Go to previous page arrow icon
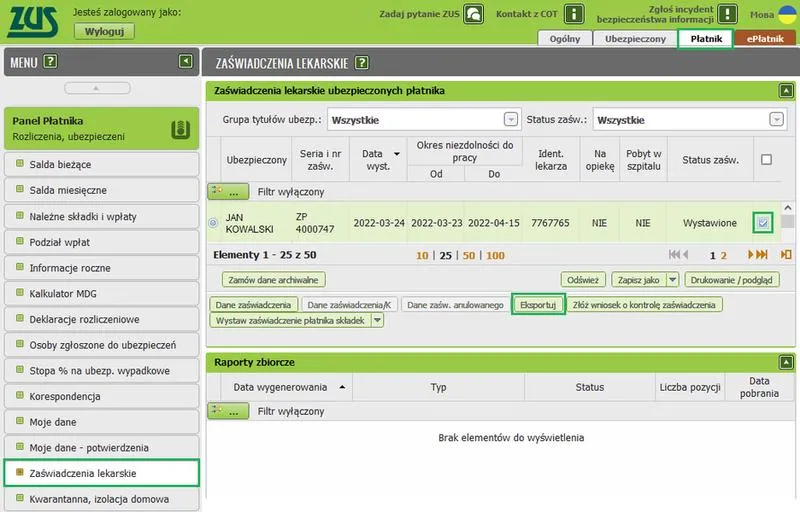Screen dimensions: 800x512 coord(685,254)
